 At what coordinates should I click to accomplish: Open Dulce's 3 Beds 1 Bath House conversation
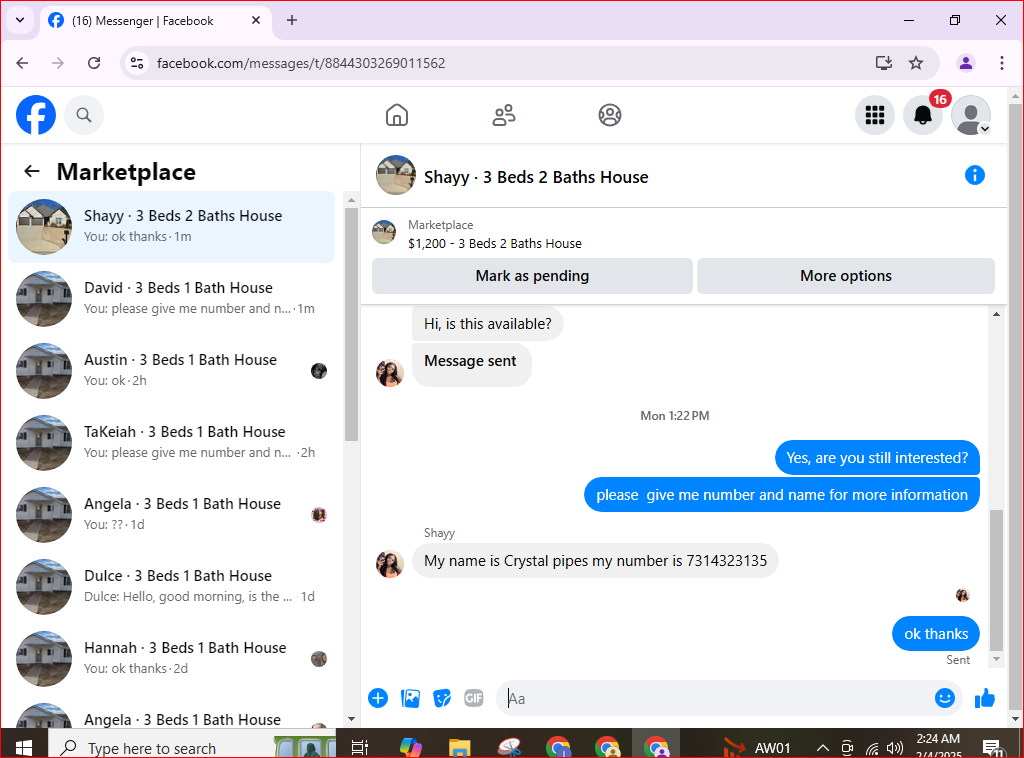[172, 586]
